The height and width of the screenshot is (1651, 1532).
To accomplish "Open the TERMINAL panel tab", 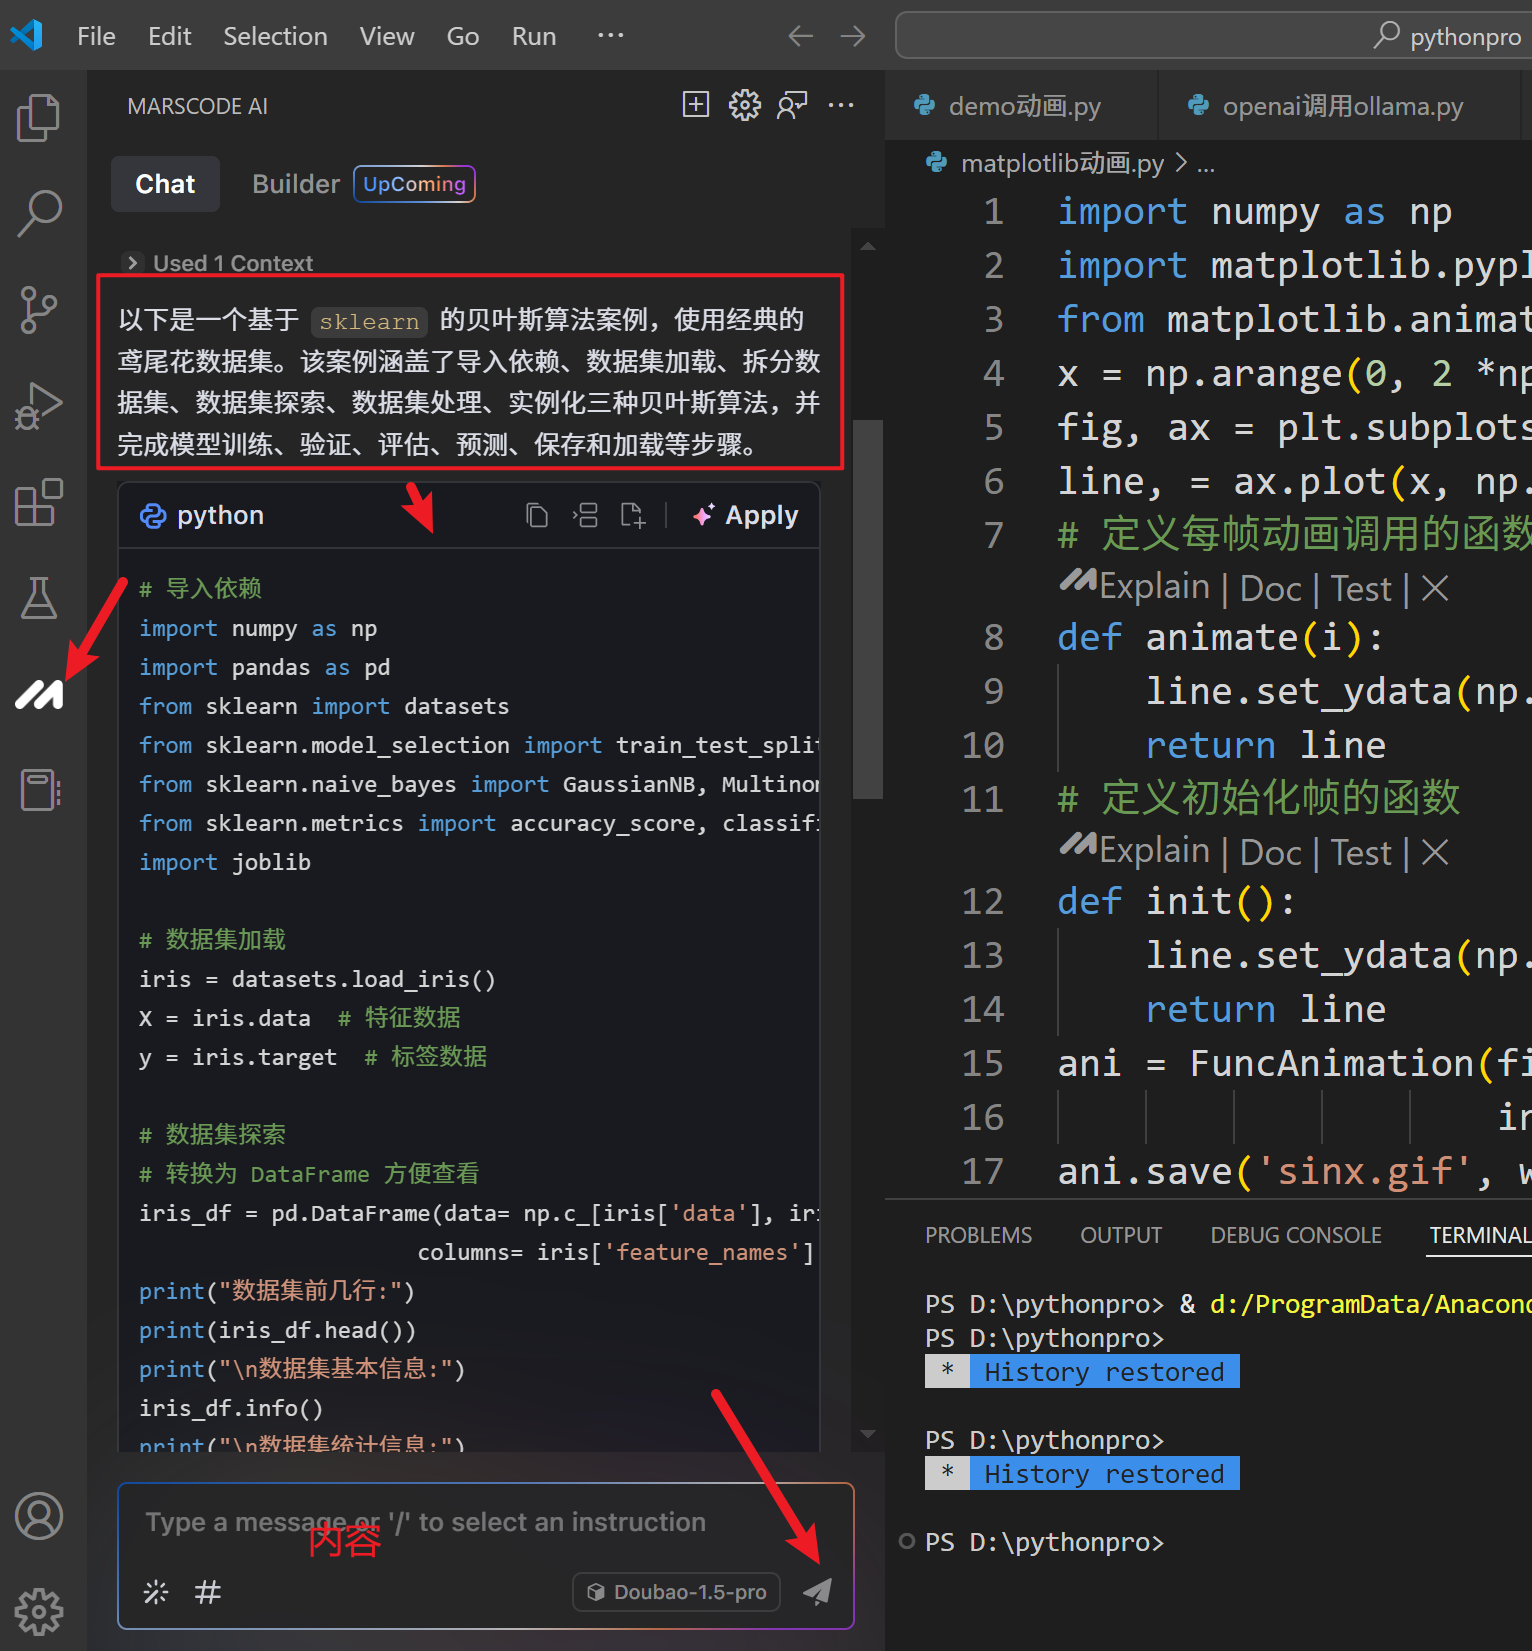I will 1480,1235.
